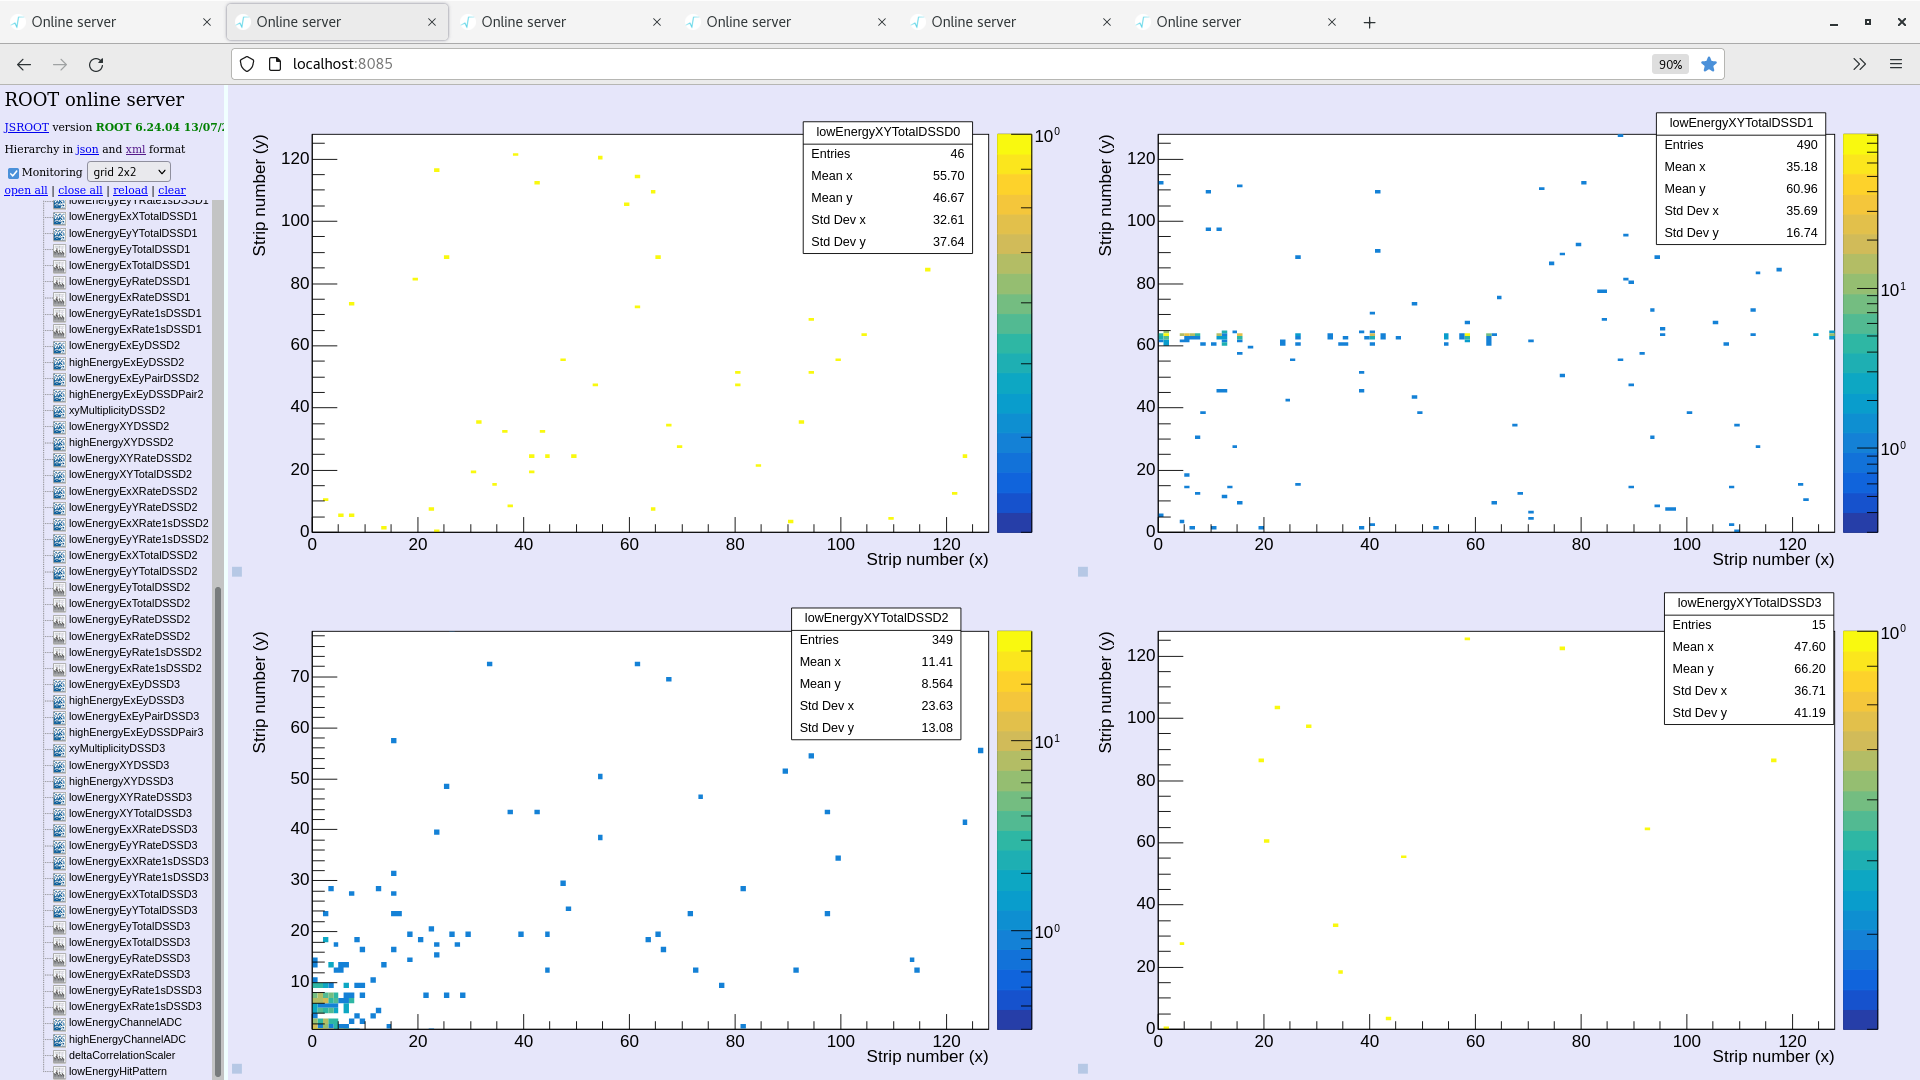The height and width of the screenshot is (1080, 1920).
Task: Click the JSROOT link
Action: [x=26, y=127]
